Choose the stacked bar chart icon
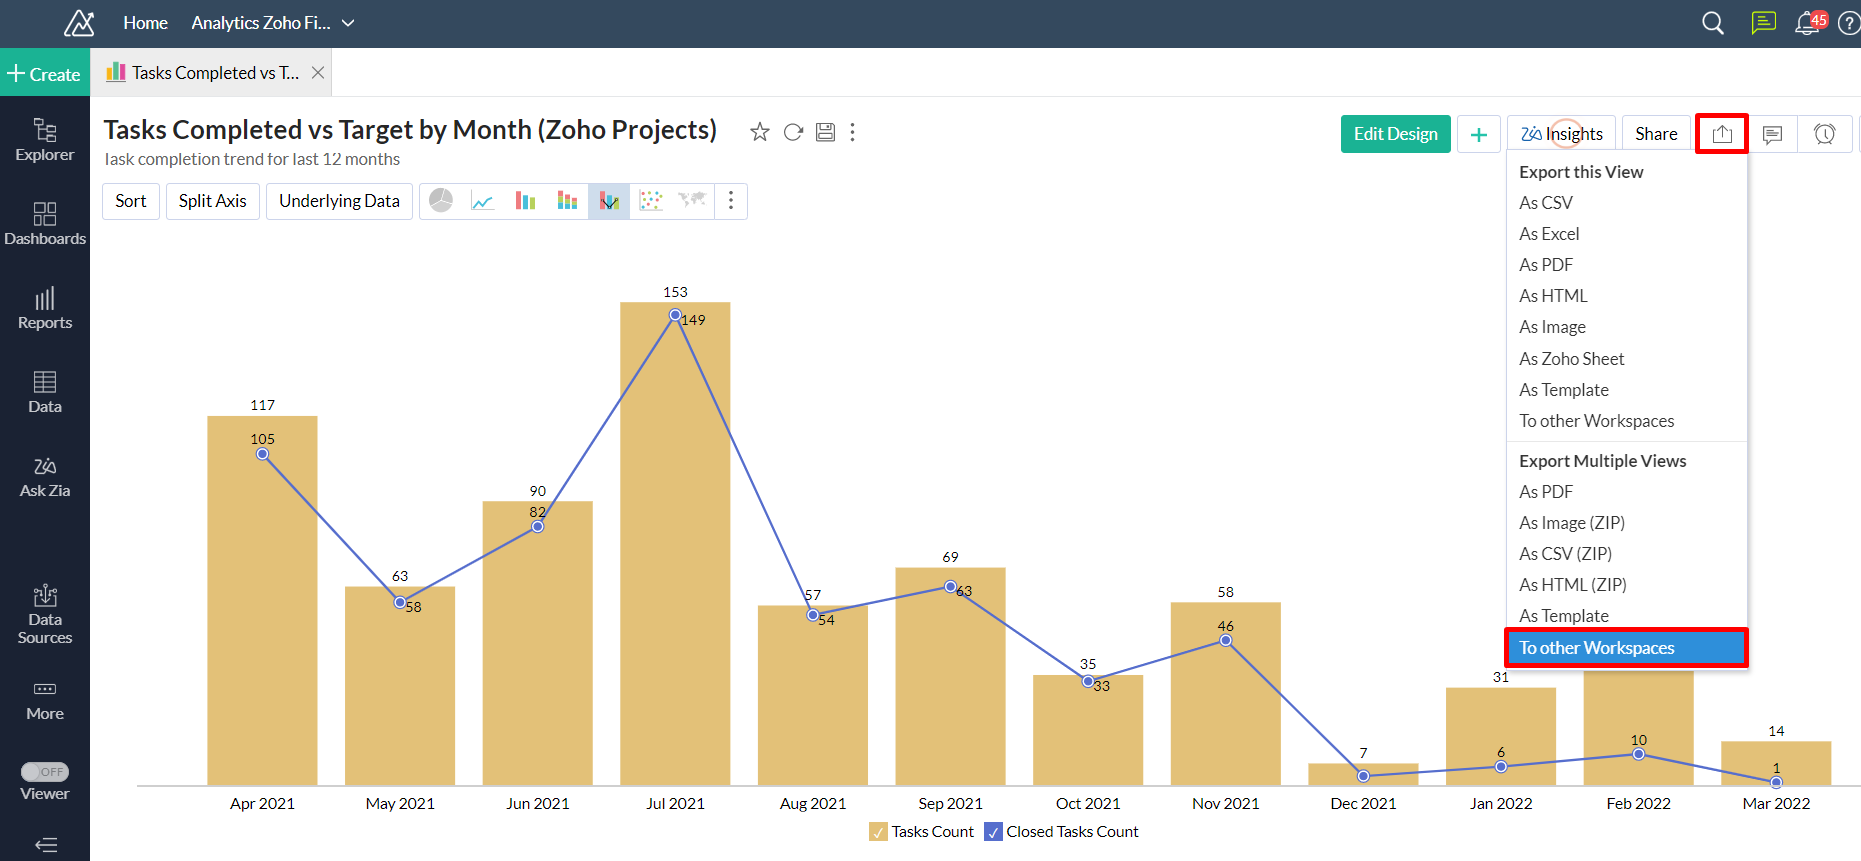 pos(567,201)
